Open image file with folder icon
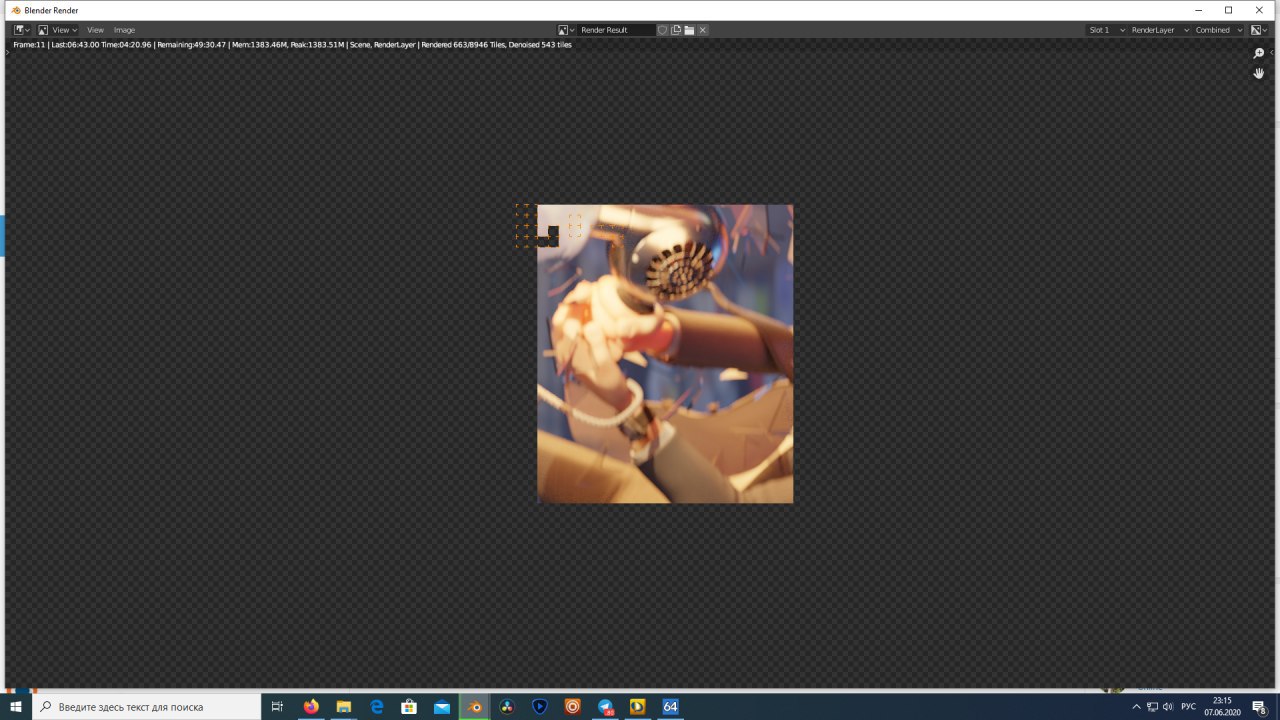Viewport: 1280px width, 720px height. click(689, 30)
